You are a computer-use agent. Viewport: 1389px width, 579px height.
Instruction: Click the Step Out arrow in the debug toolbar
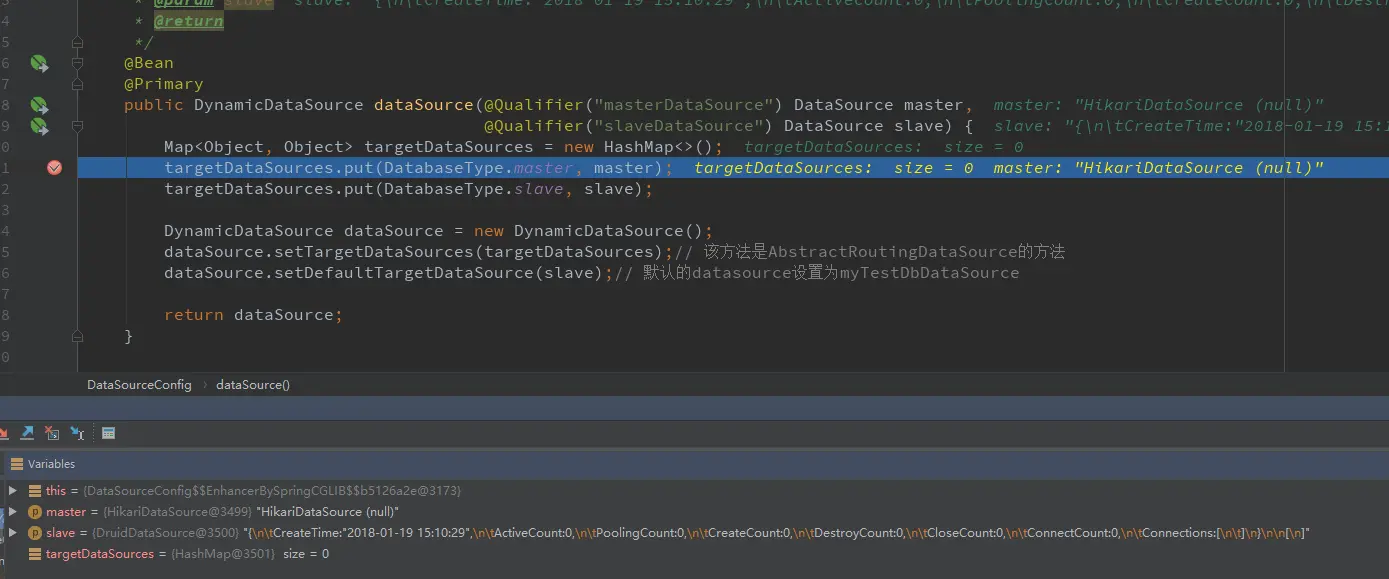click(x=27, y=433)
